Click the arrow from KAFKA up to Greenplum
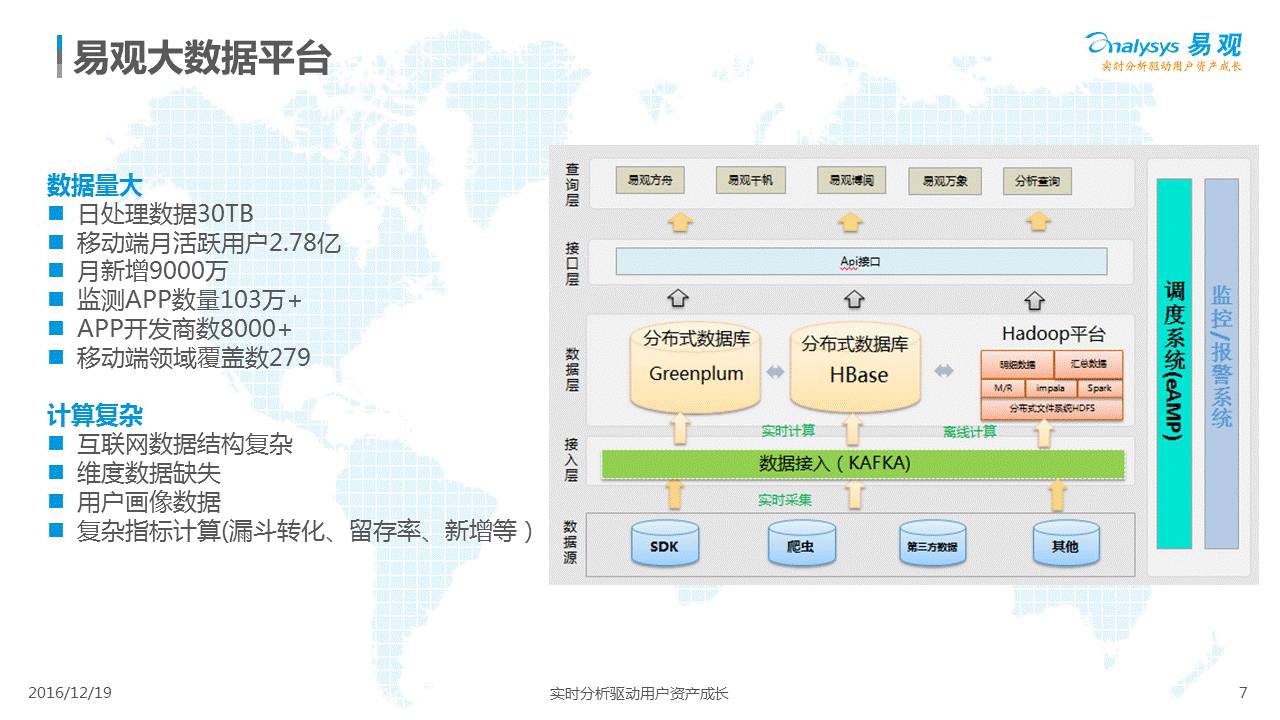 (679, 430)
